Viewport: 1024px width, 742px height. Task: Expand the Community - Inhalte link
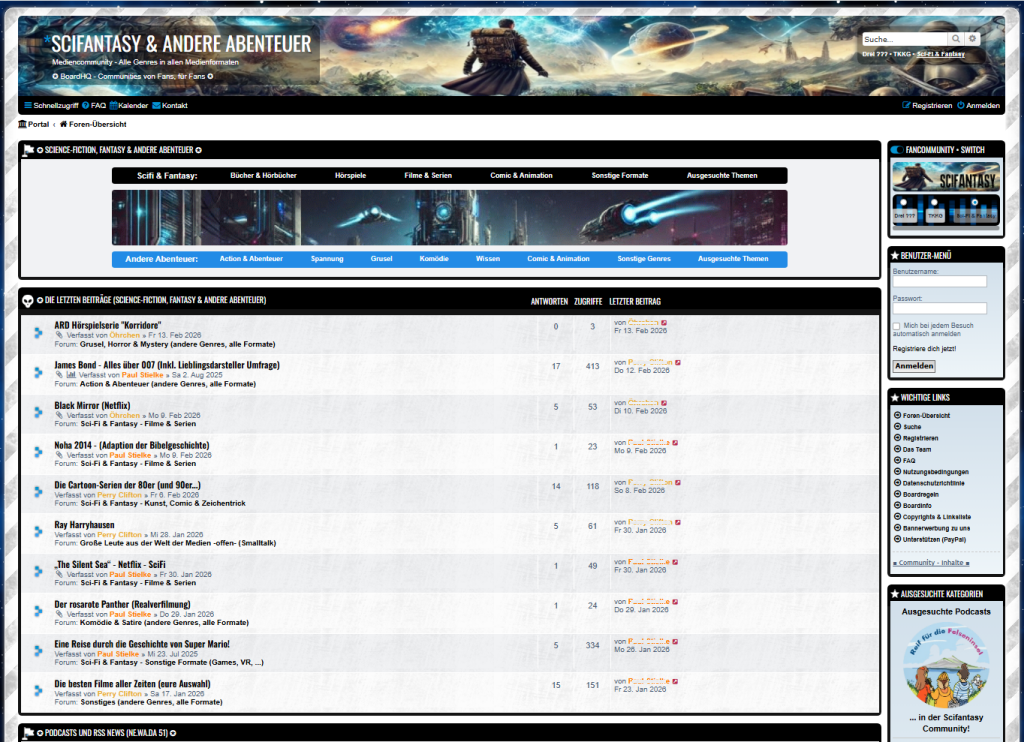(x=930, y=563)
